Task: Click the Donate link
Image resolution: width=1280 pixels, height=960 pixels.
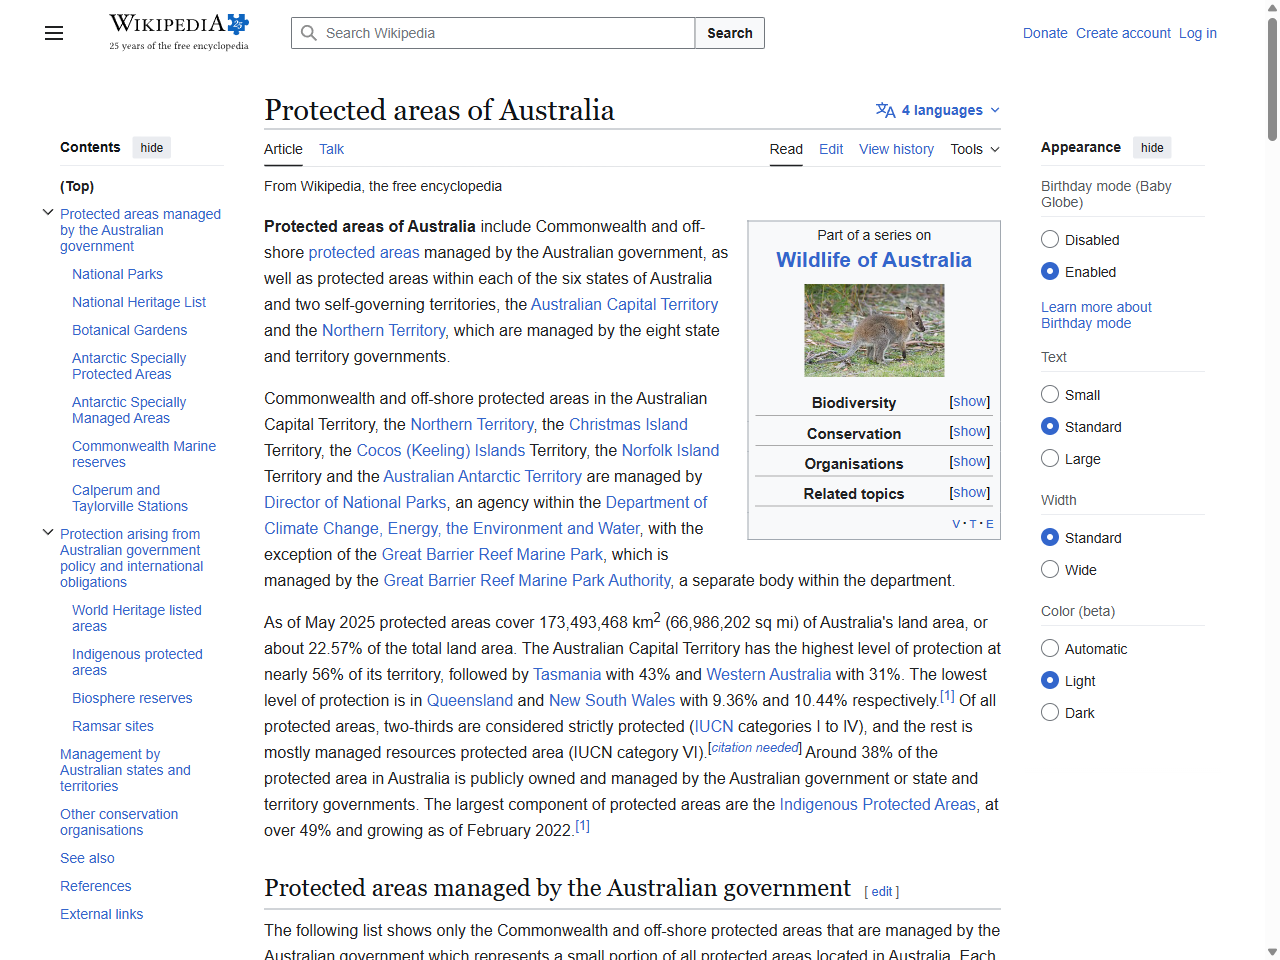Action: pyautogui.click(x=1045, y=33)
